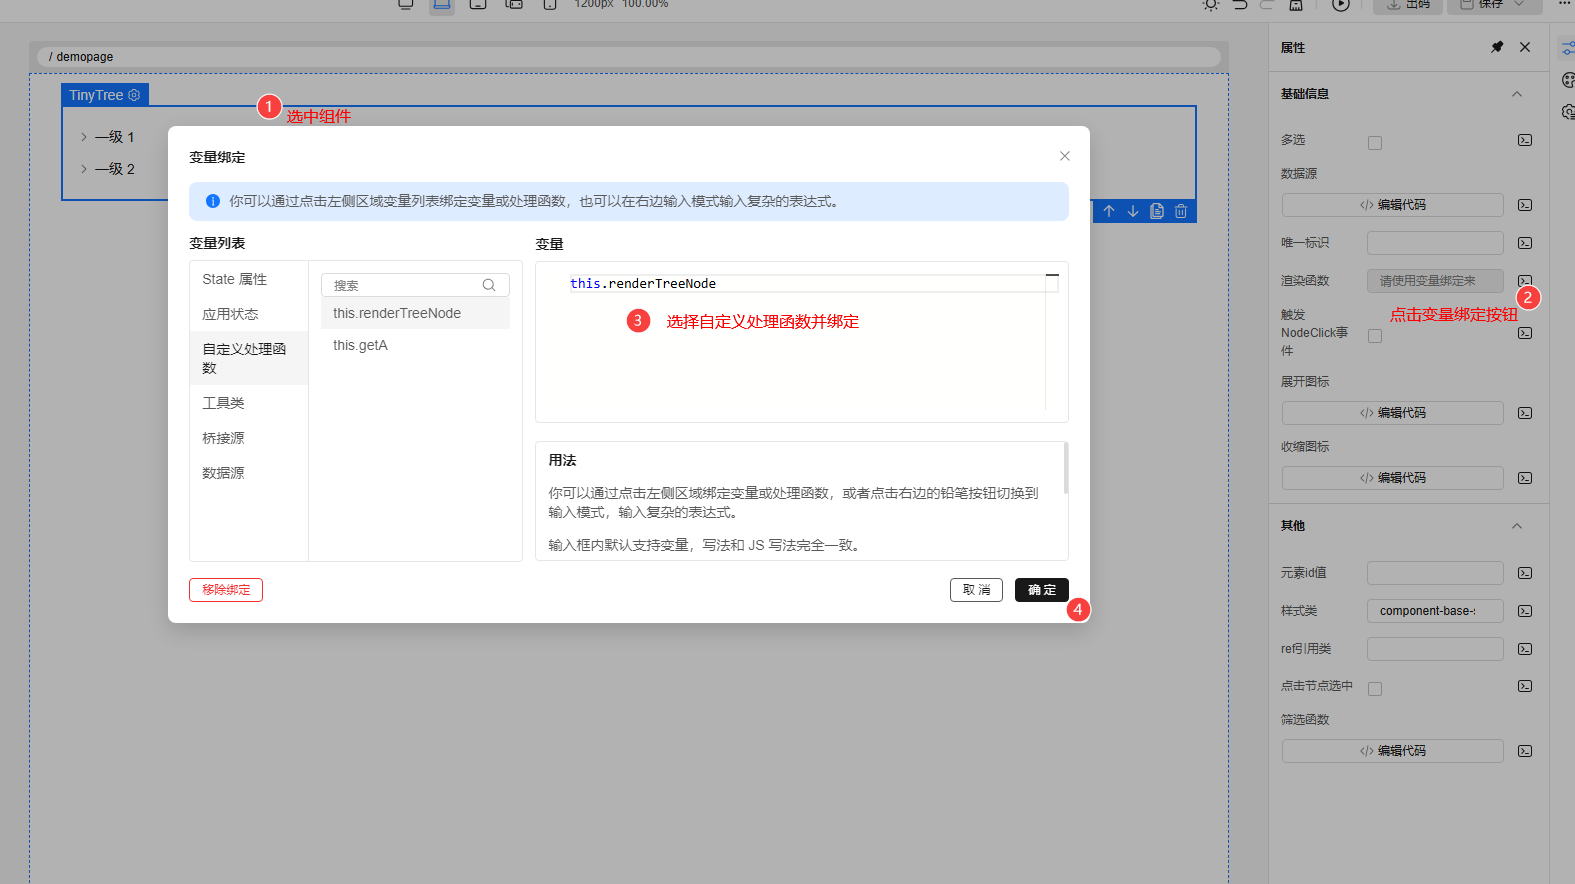
Task: Expand the 一级 1 tree node
Action: pos(84,137)
